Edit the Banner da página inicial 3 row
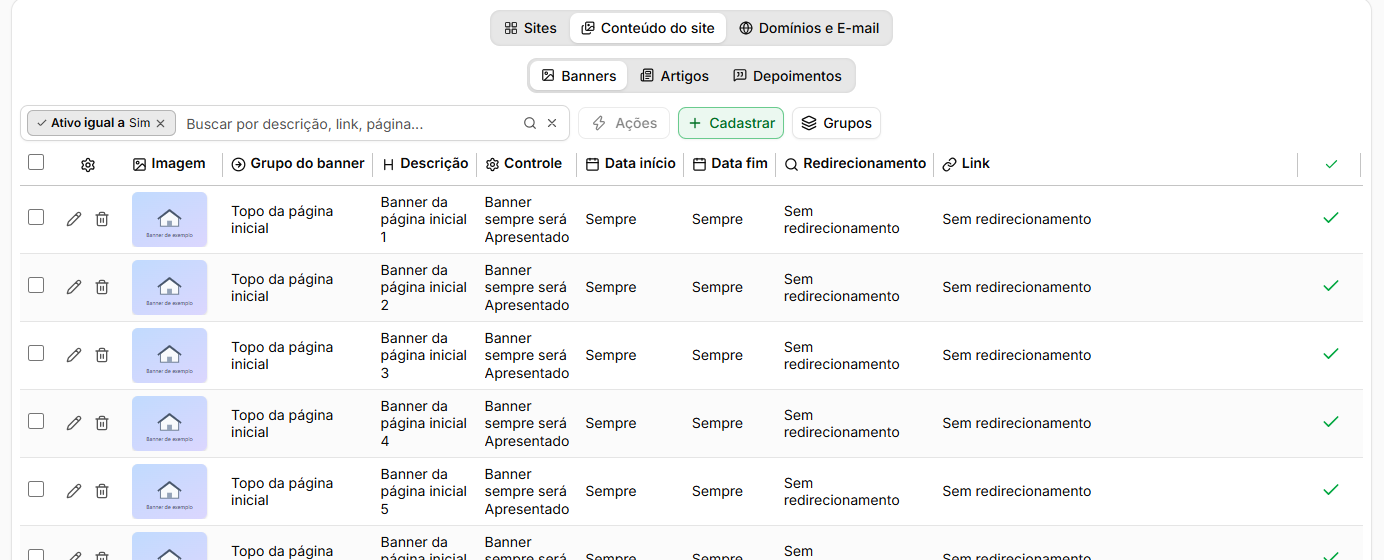 click(74, 355)
